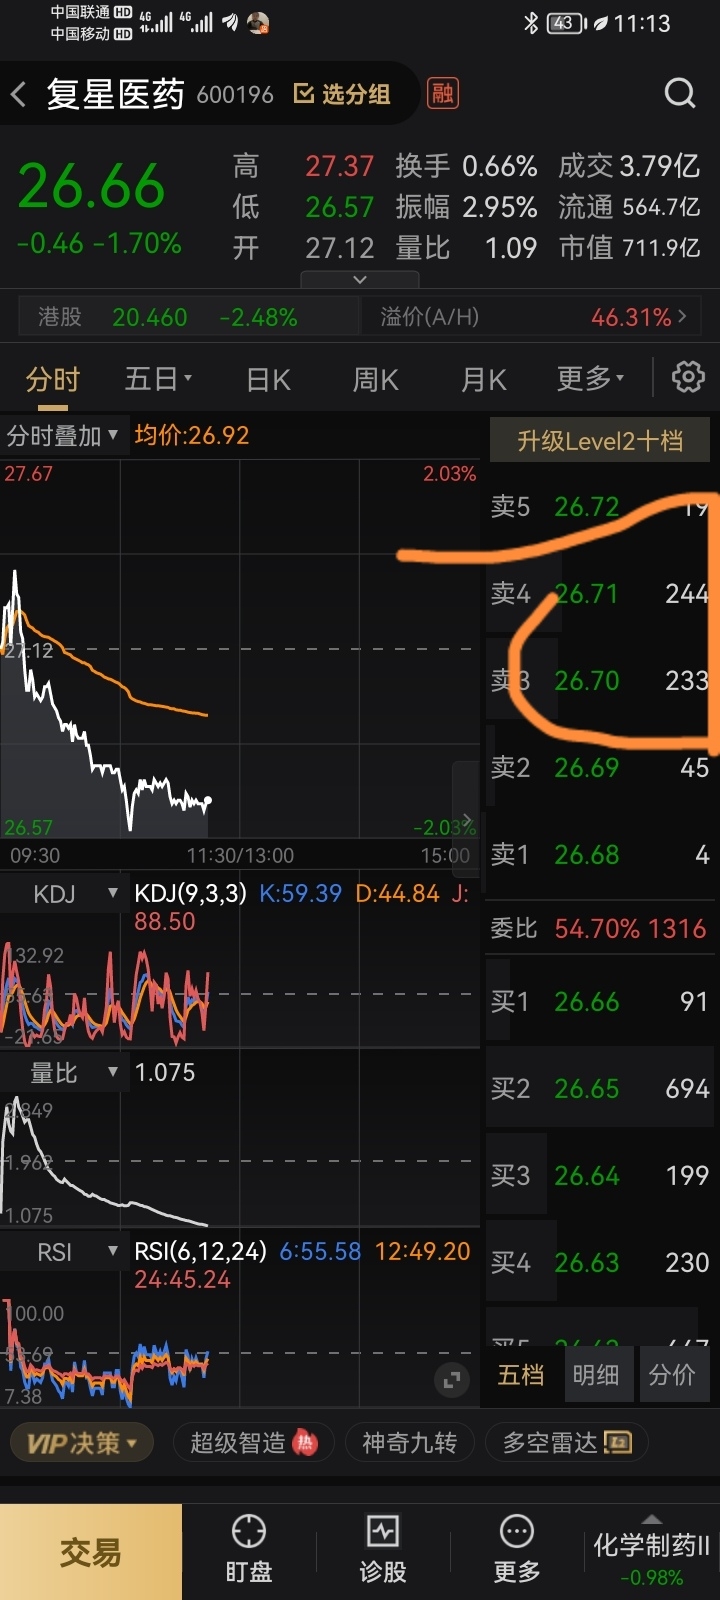Screen dimensions: 720x1600
Task: Tap the back arrow beside 复星医药
Action: [x=18, y=95]
